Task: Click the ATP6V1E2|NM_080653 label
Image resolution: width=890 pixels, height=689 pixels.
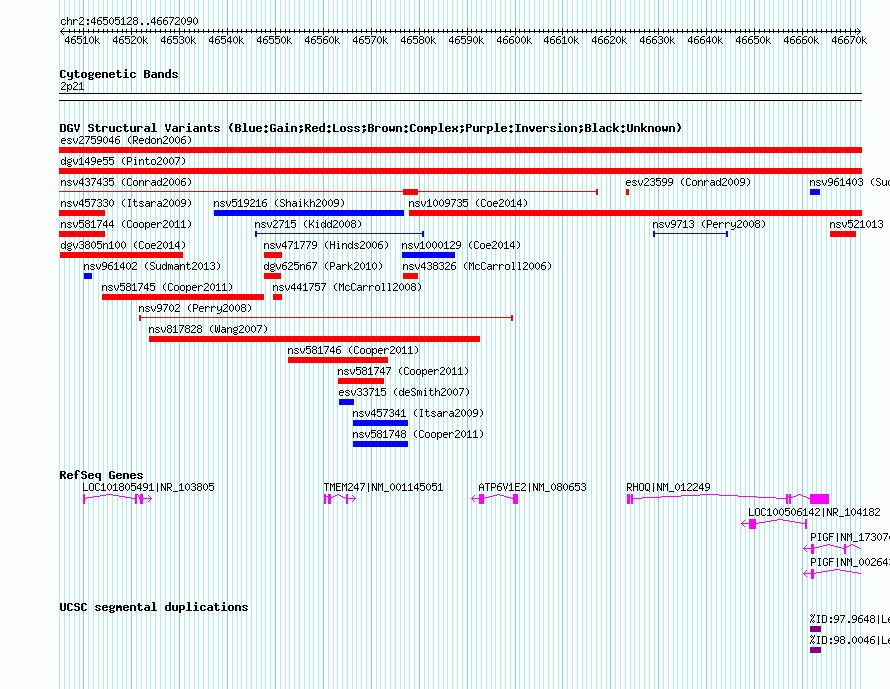Action: [x=532, y=487]
